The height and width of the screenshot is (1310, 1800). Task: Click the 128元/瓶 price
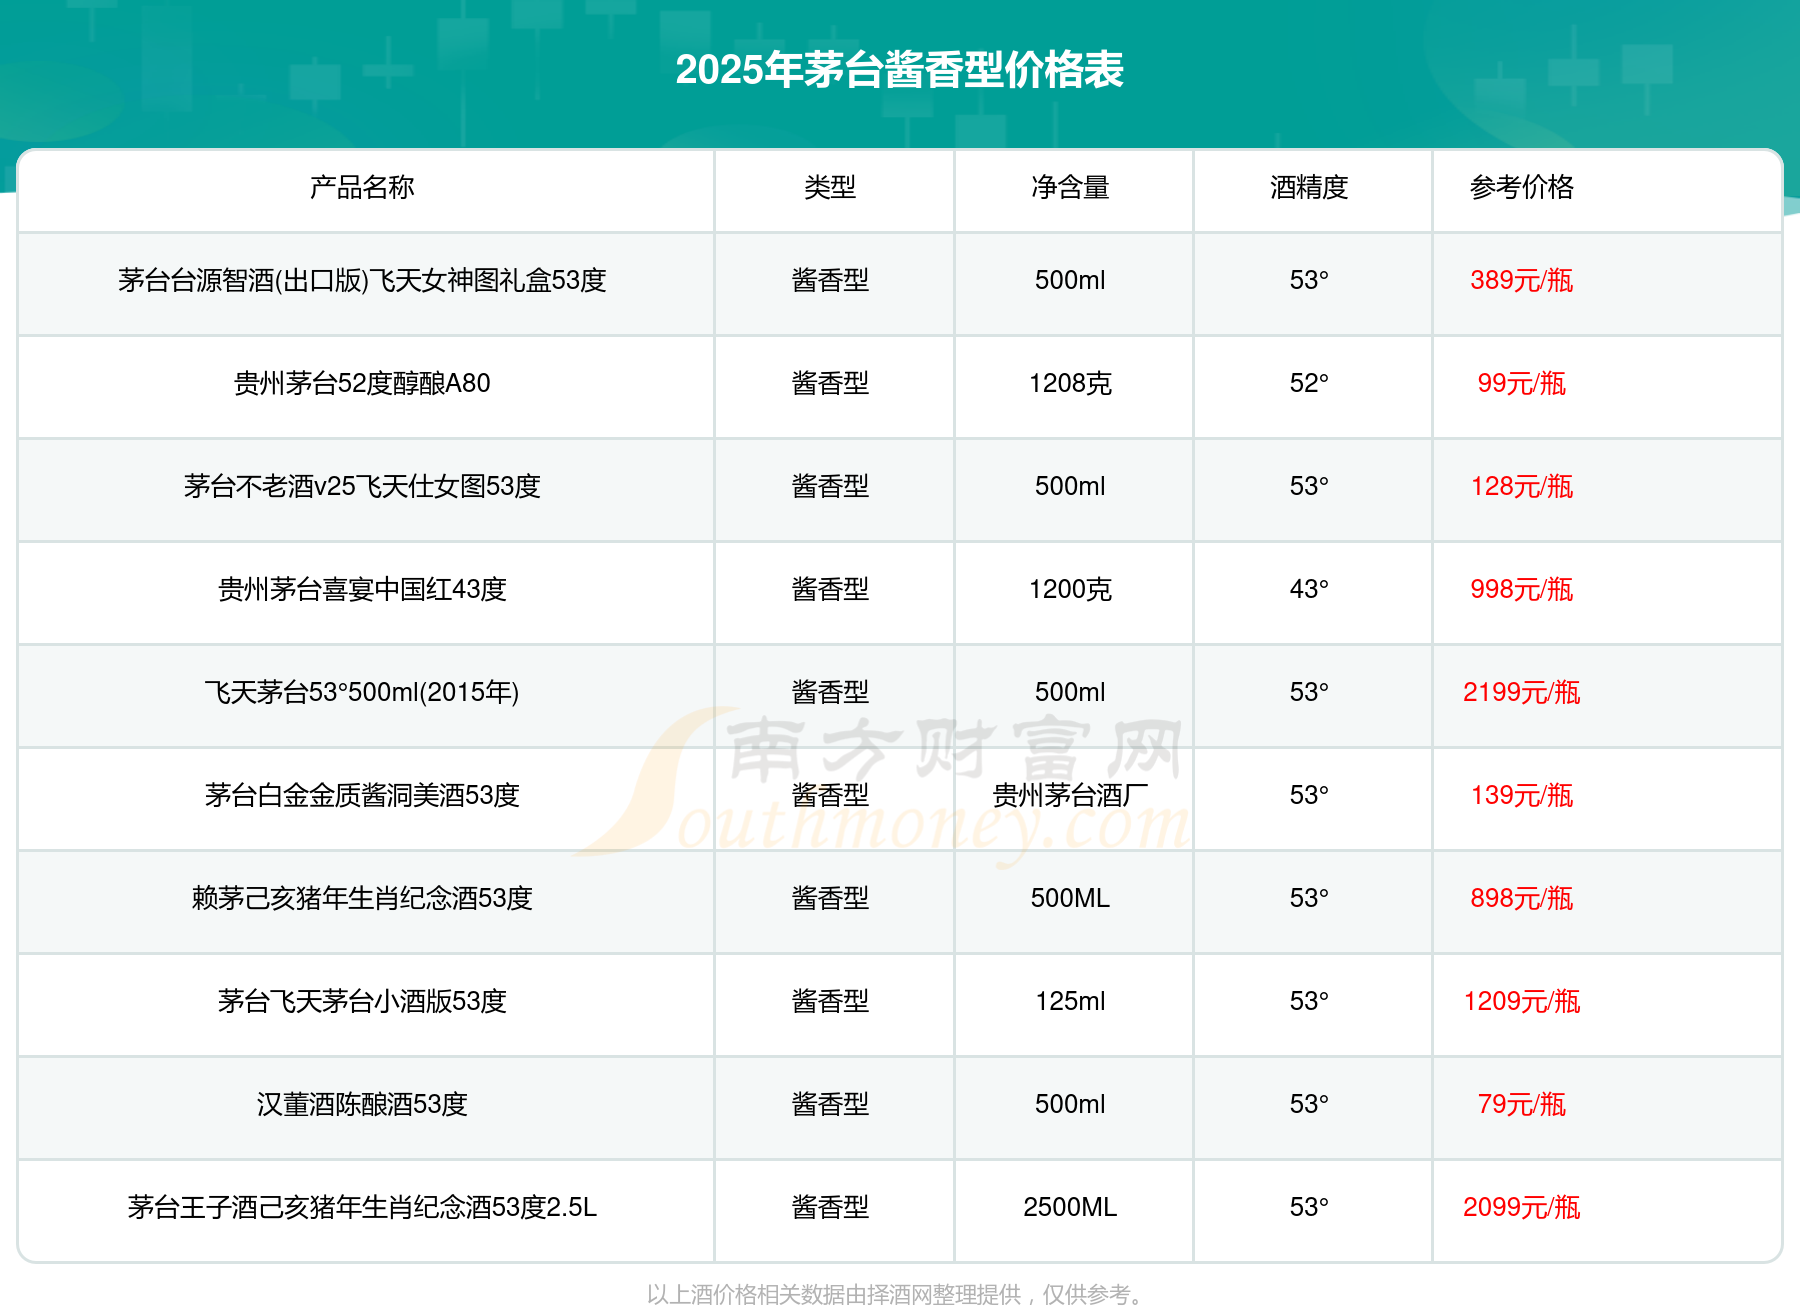click(1522, 486)
